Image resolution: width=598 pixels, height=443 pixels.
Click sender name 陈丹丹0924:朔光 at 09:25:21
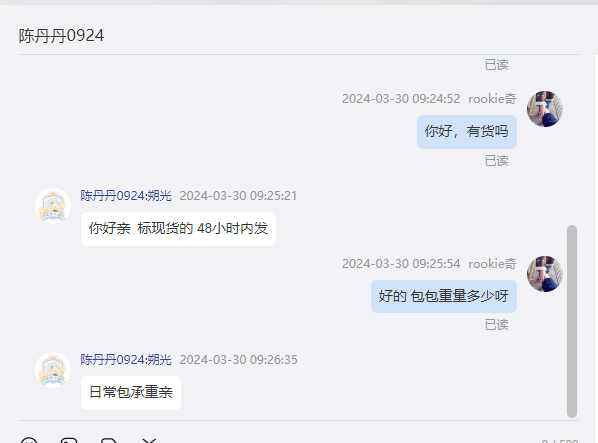coord(126,196)
